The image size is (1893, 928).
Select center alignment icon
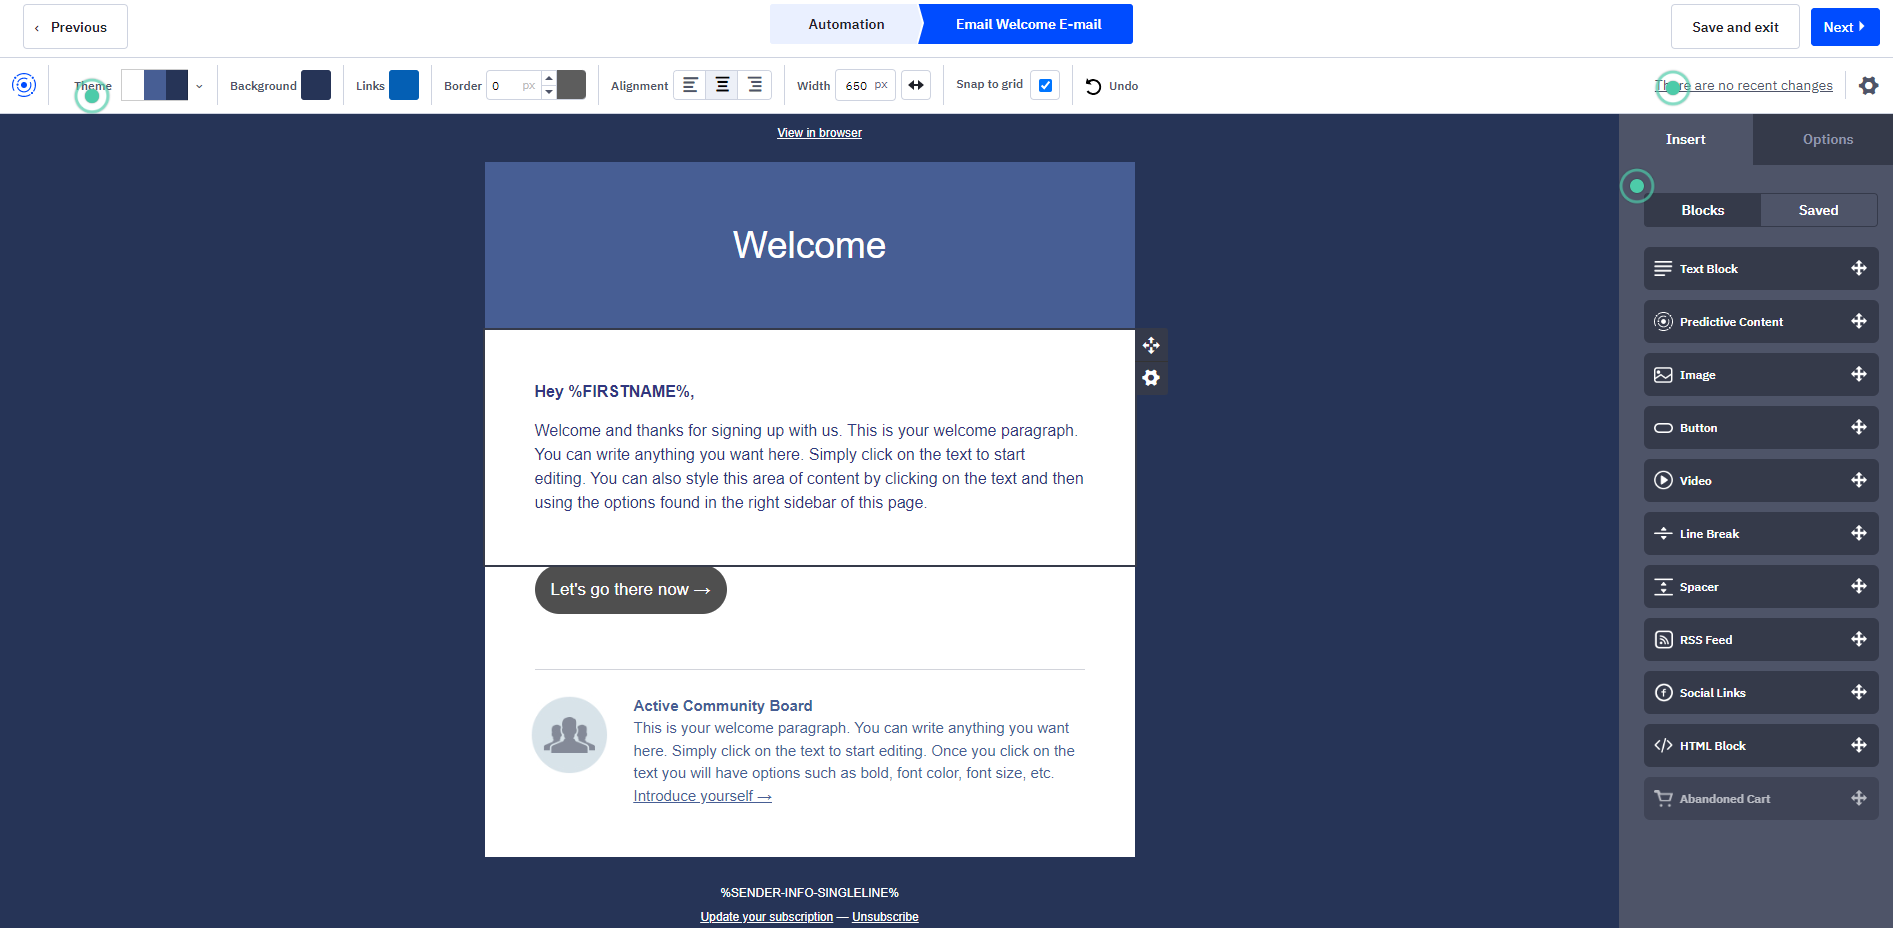click(x=722, y=86)
